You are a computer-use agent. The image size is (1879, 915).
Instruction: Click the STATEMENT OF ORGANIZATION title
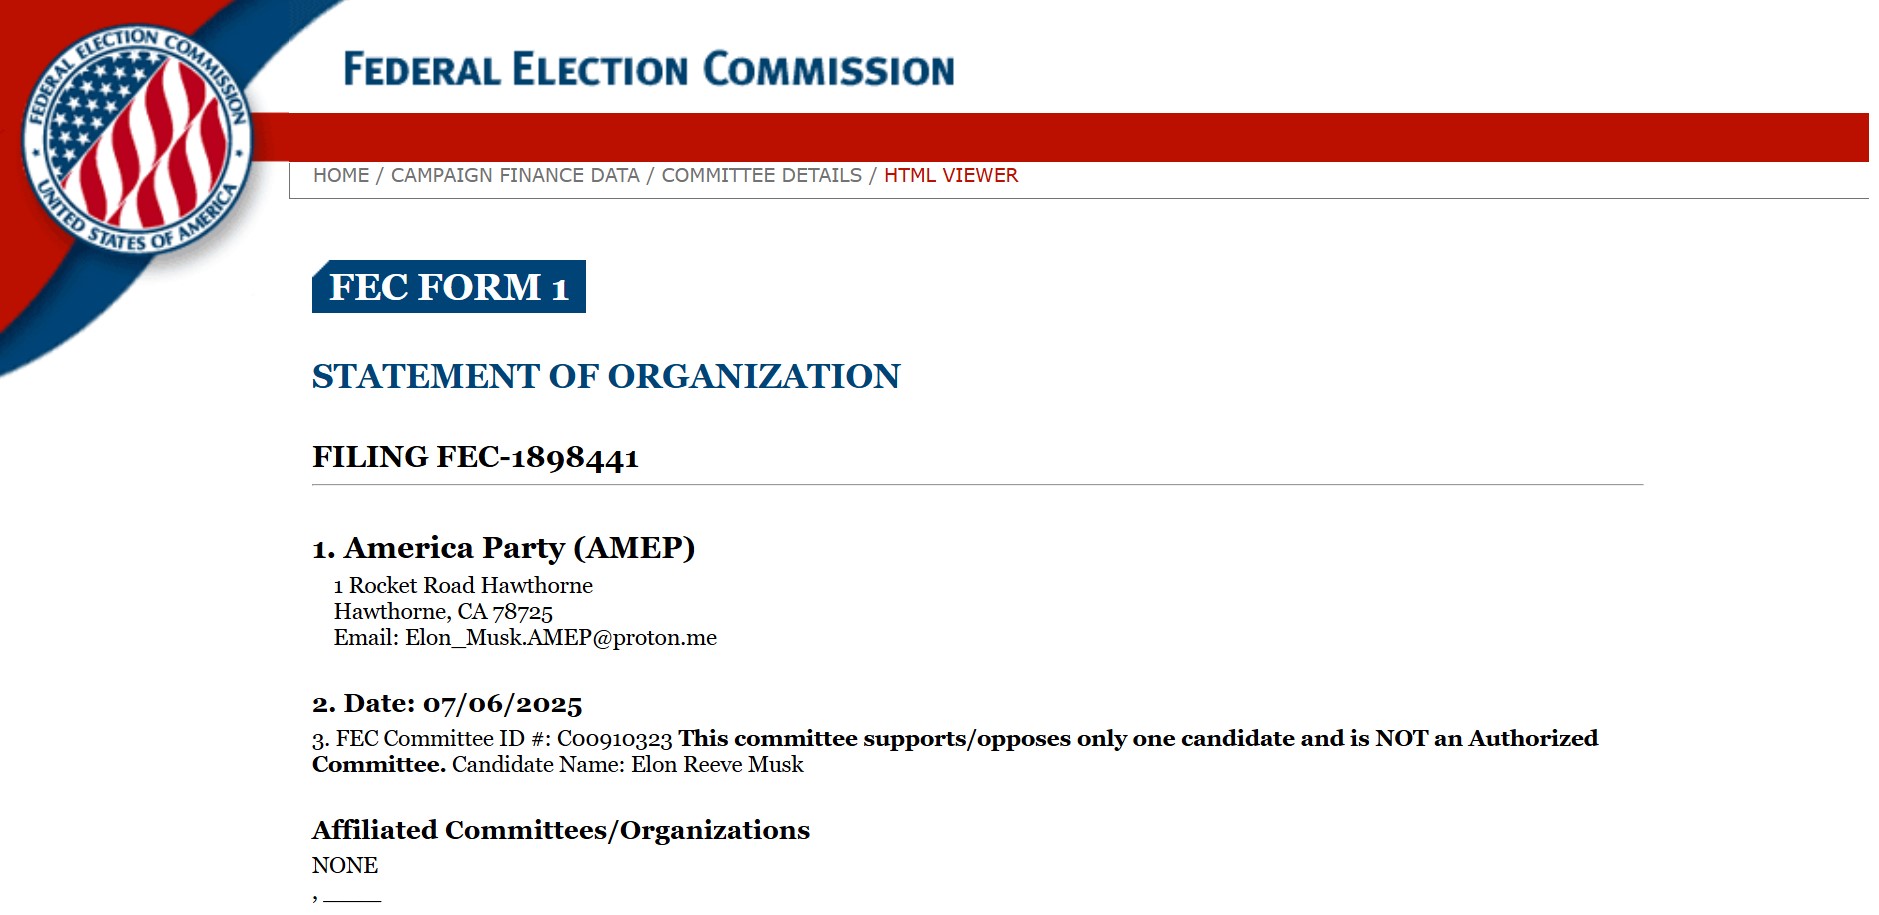click(606, 377)
